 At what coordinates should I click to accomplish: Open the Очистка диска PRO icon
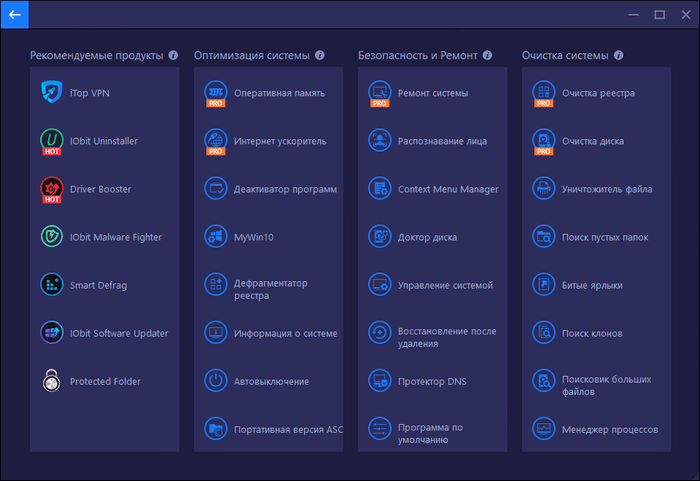[543, 142]
